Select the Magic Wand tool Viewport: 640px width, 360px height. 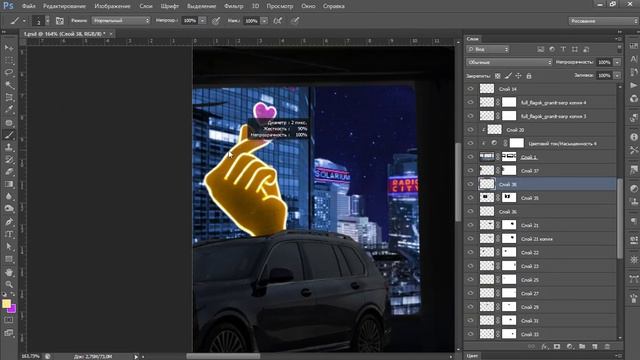[x=9, y=85]
